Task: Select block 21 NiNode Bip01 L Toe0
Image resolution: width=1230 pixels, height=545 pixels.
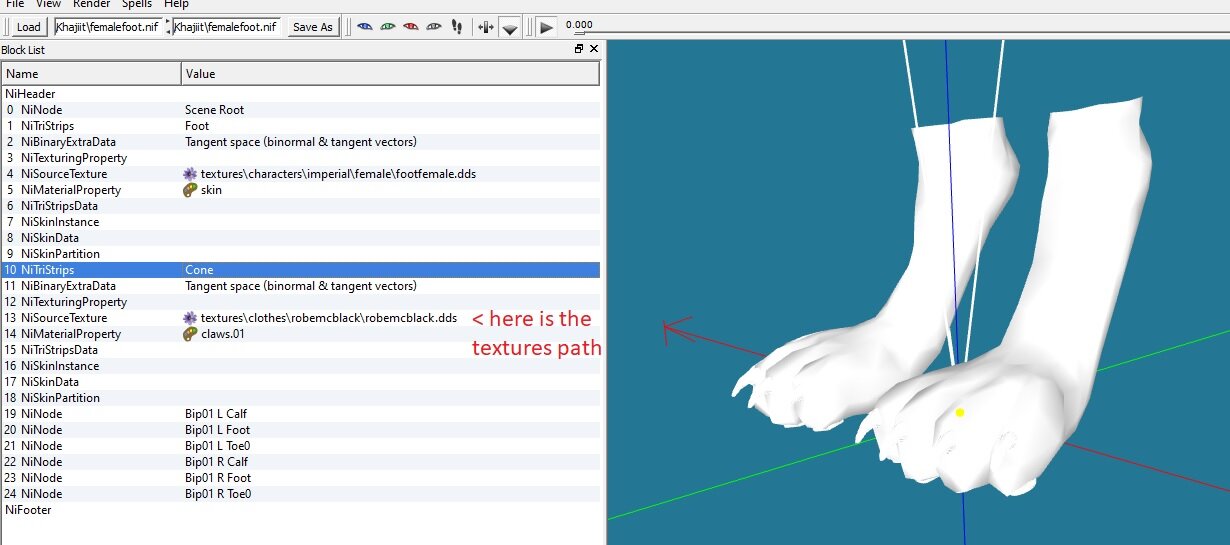Action: 300,446
